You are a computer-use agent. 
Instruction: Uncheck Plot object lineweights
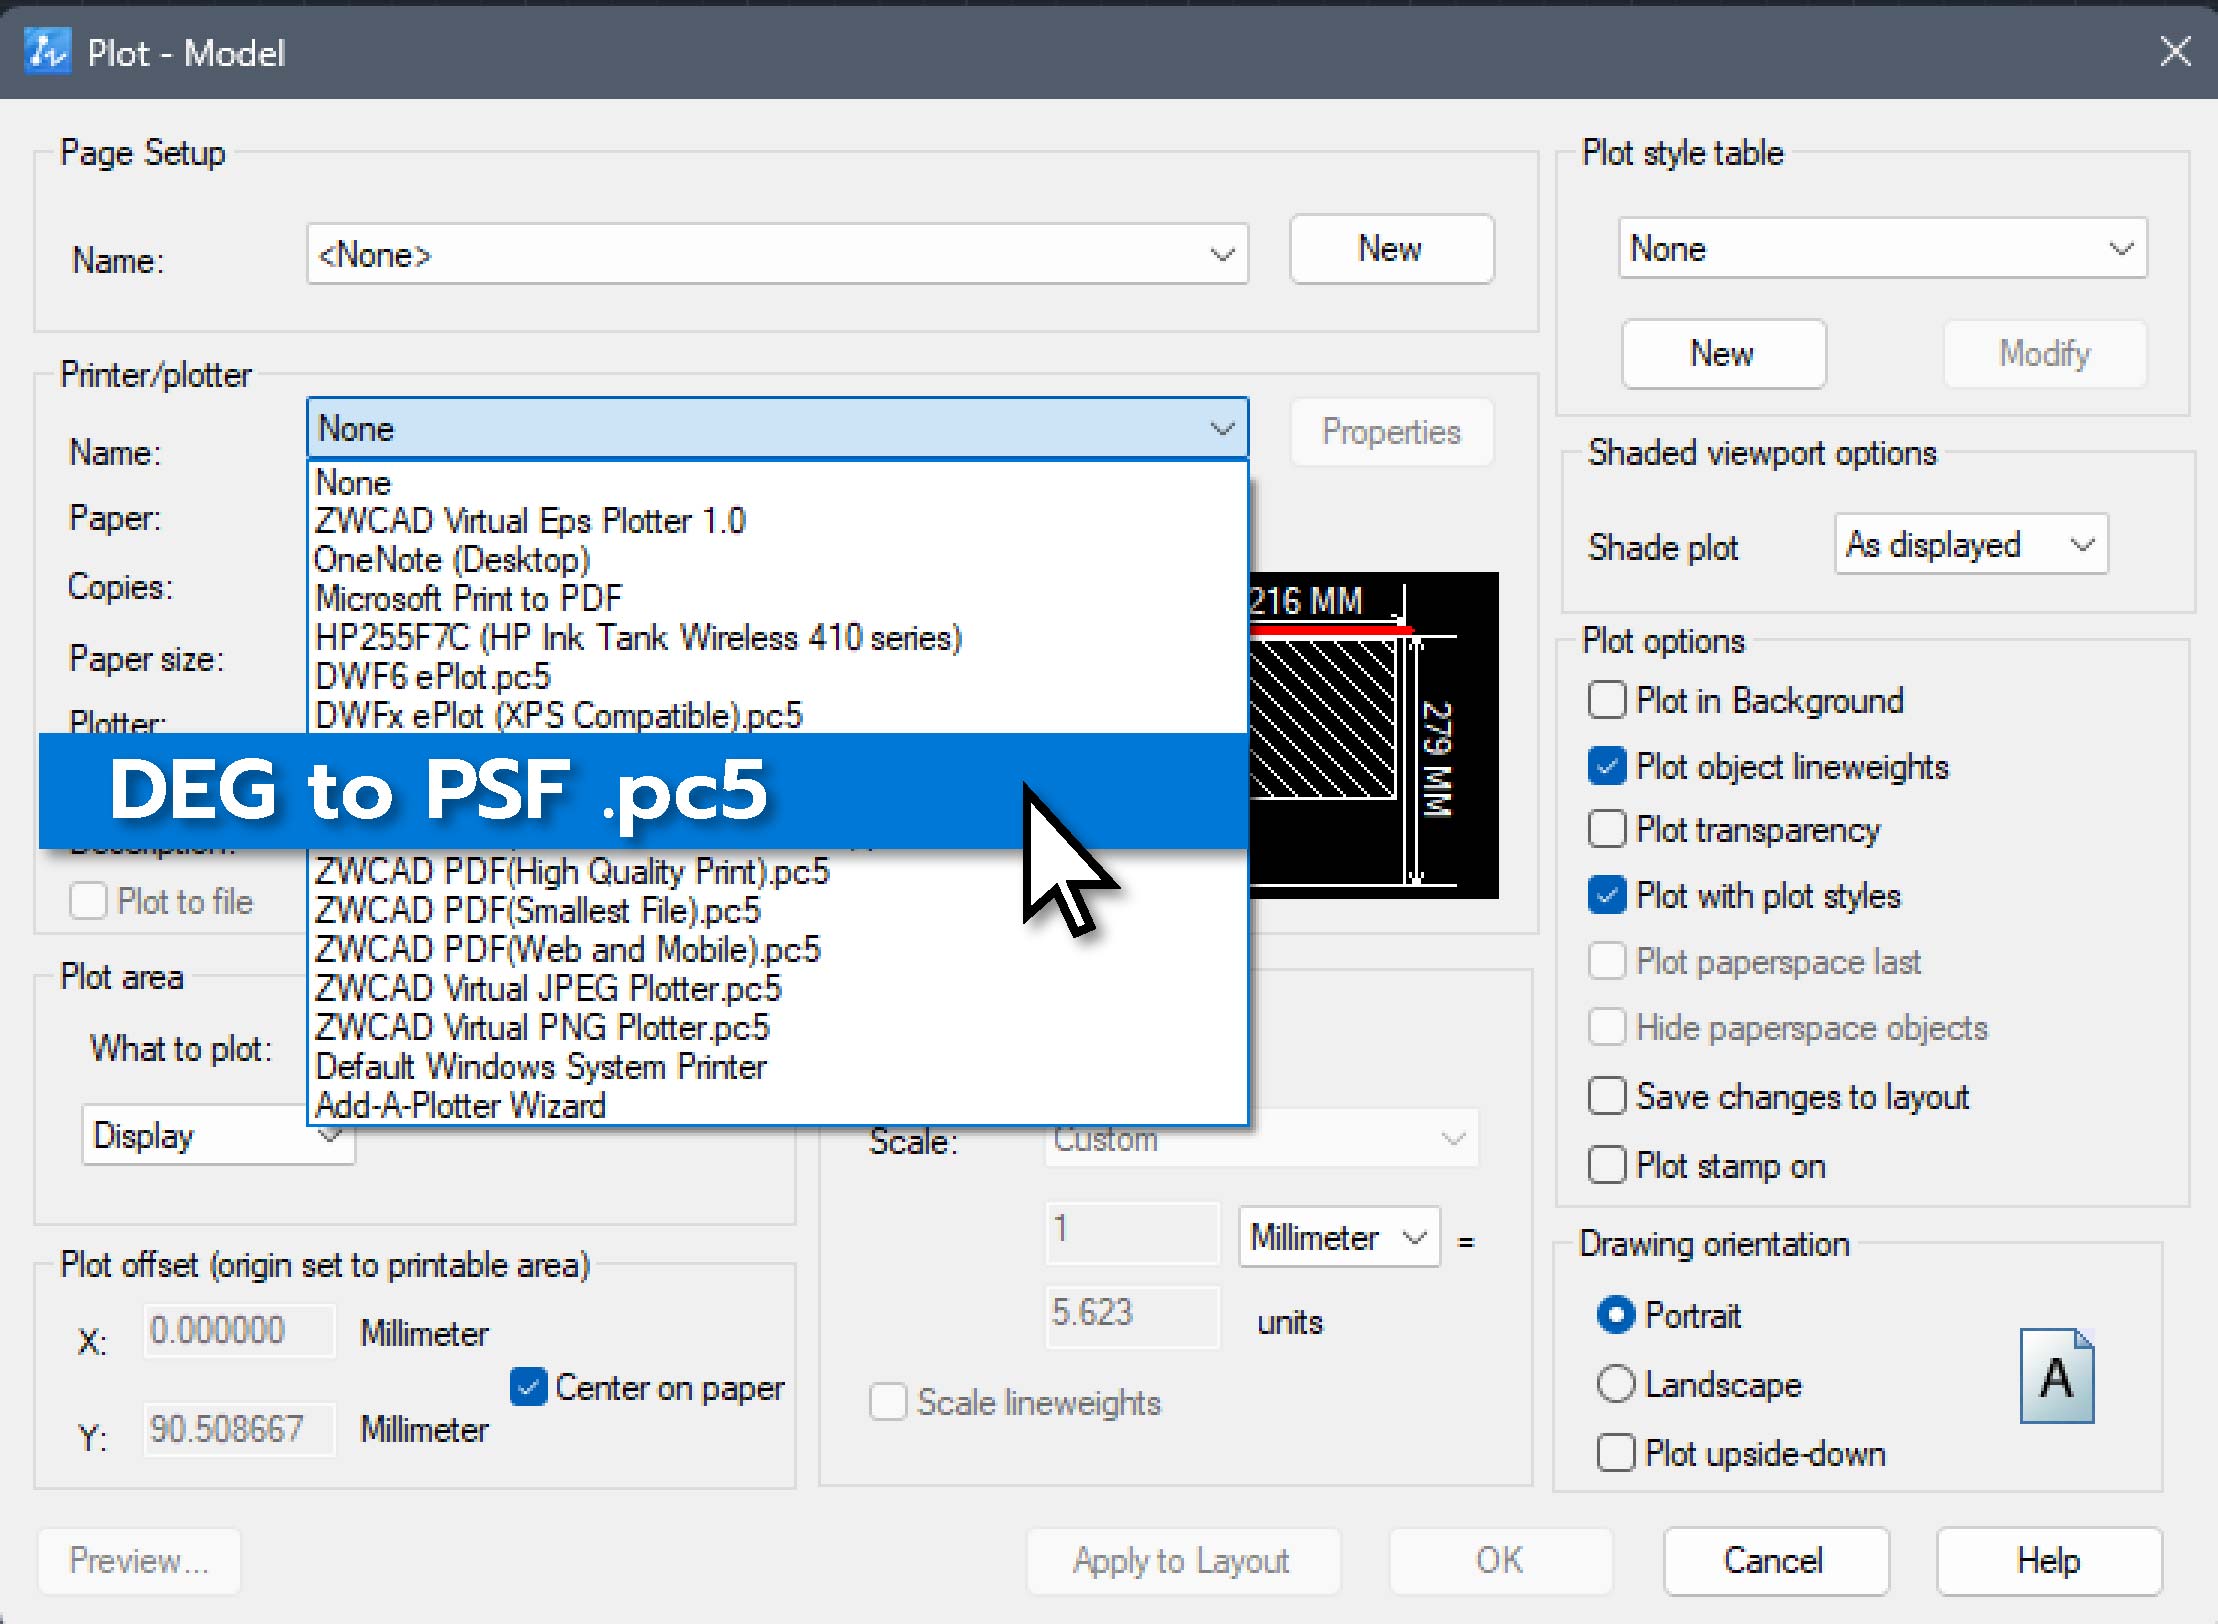click(1606, 766)
